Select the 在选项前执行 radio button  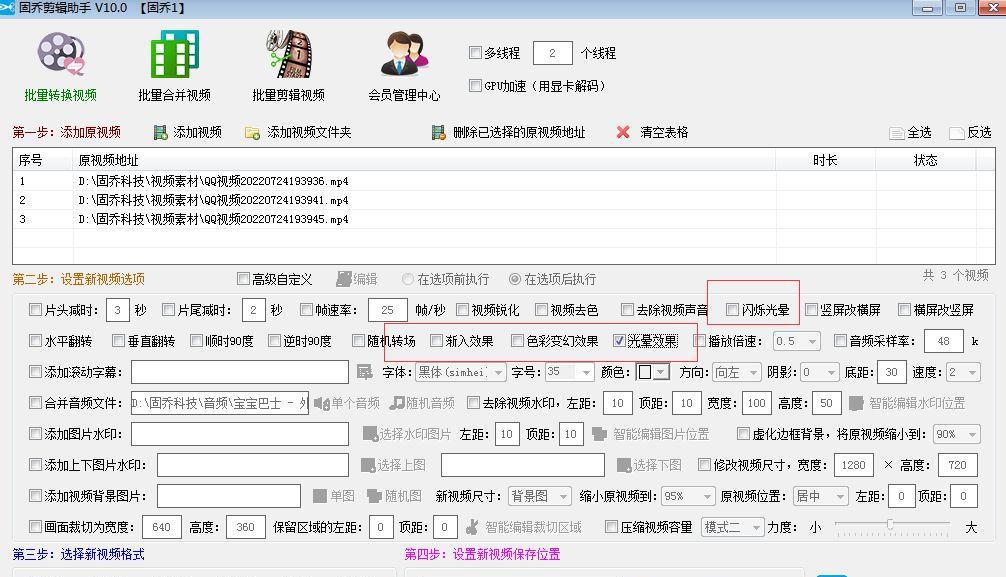click(408, 279)
